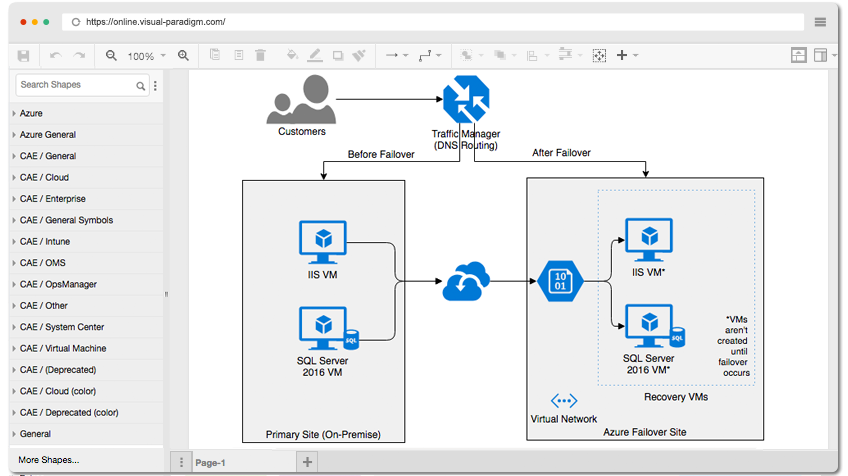Expand the CAE / OpsManager category
The width and height of the screenshot is (848, 476).
click(x=87, y=285)
